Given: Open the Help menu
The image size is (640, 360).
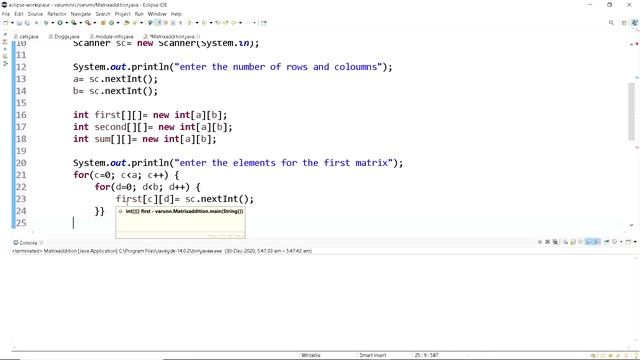Looking at the screenshot, I should (176, 14).
